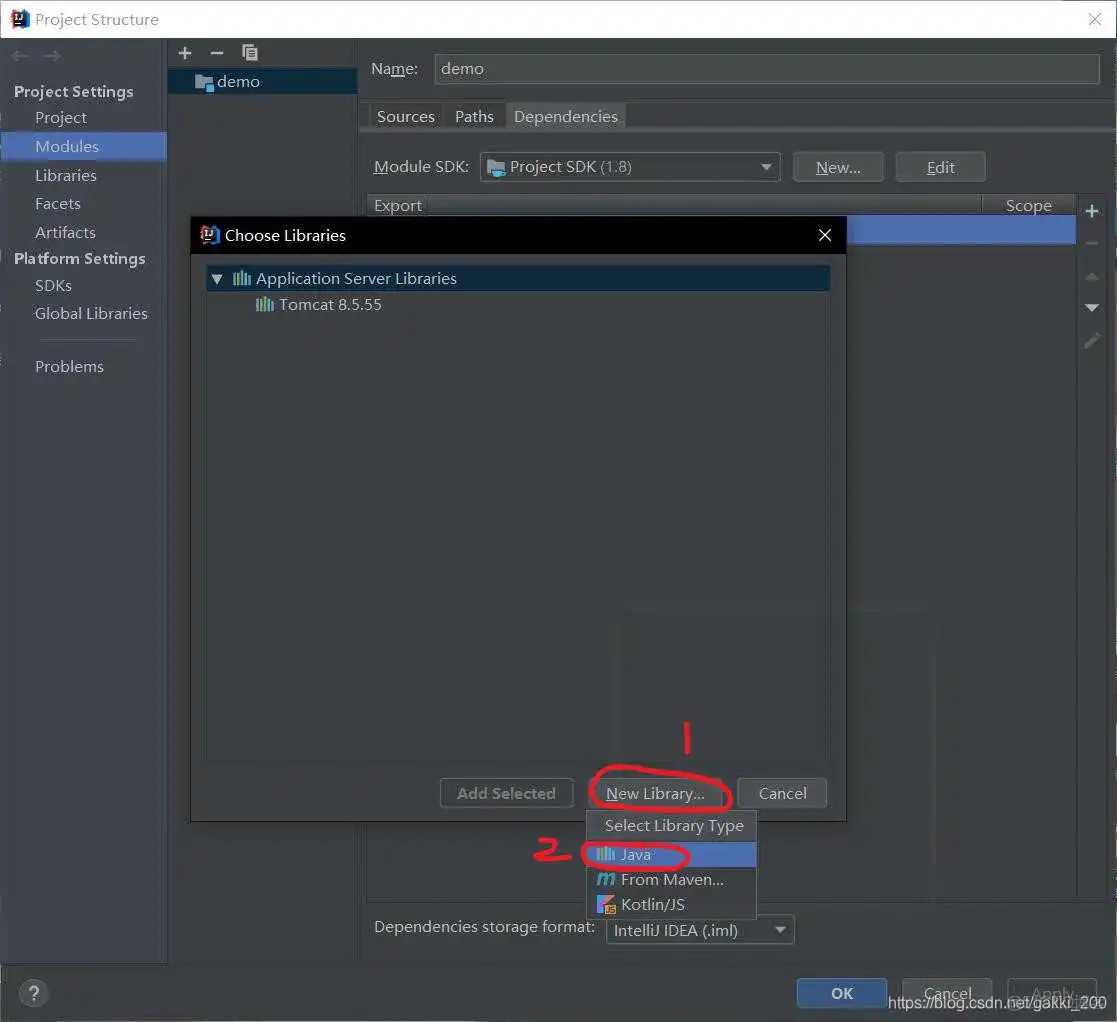This screenshot has width=1117, height=1022.
Task: Click the Add Selected button
Action: (506, 793)
